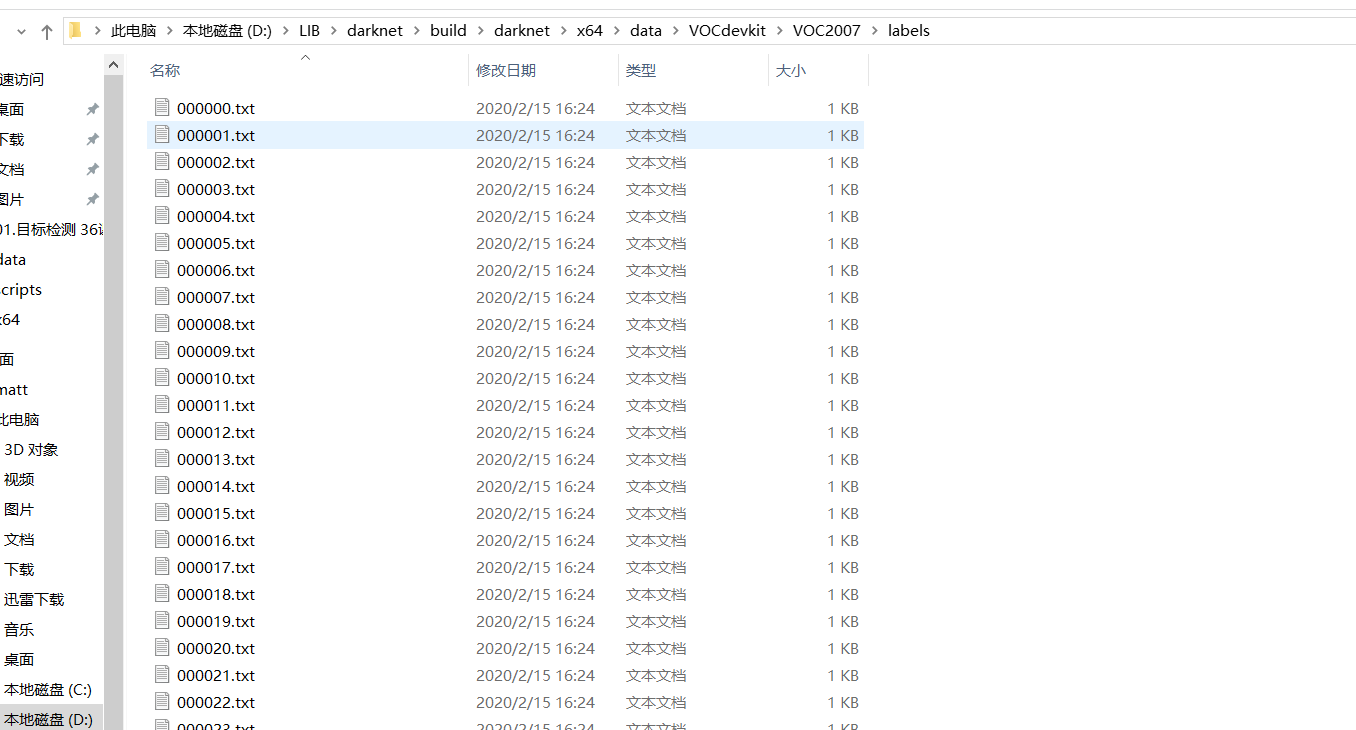Click the 1 KB size of 000016.txt
The width and height of the screenshot is (1356, 730).
click(x=843, y=540)
